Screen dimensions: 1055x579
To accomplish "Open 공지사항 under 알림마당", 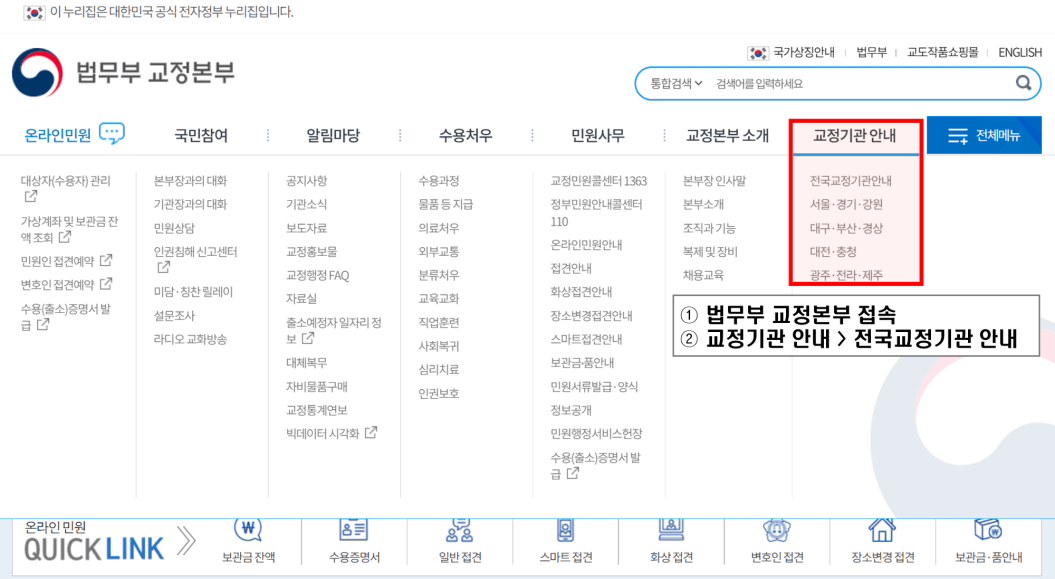I will click(x=306, y=181).
